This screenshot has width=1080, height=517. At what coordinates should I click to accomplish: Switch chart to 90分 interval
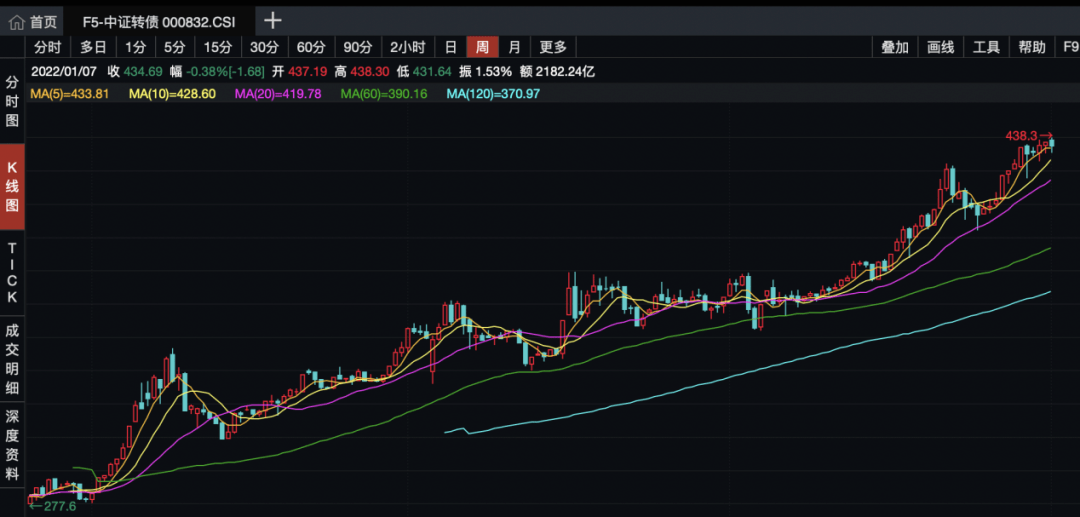click(x=357, y=48)
